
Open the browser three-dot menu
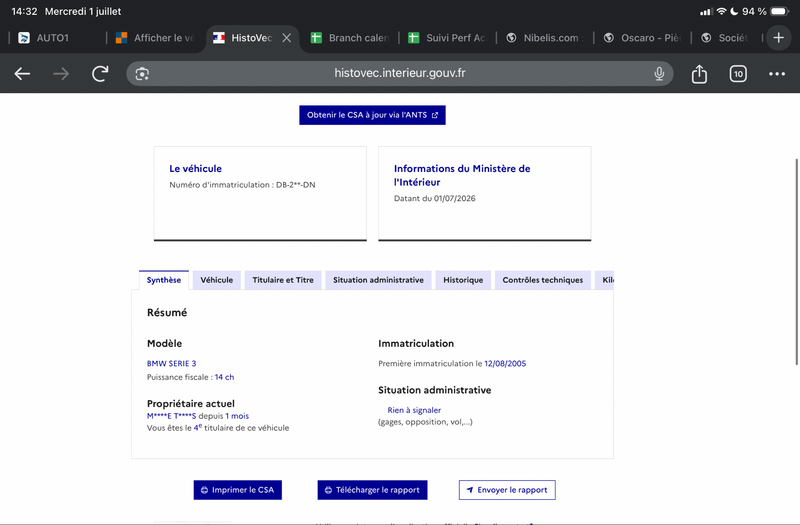pos(777,74)
